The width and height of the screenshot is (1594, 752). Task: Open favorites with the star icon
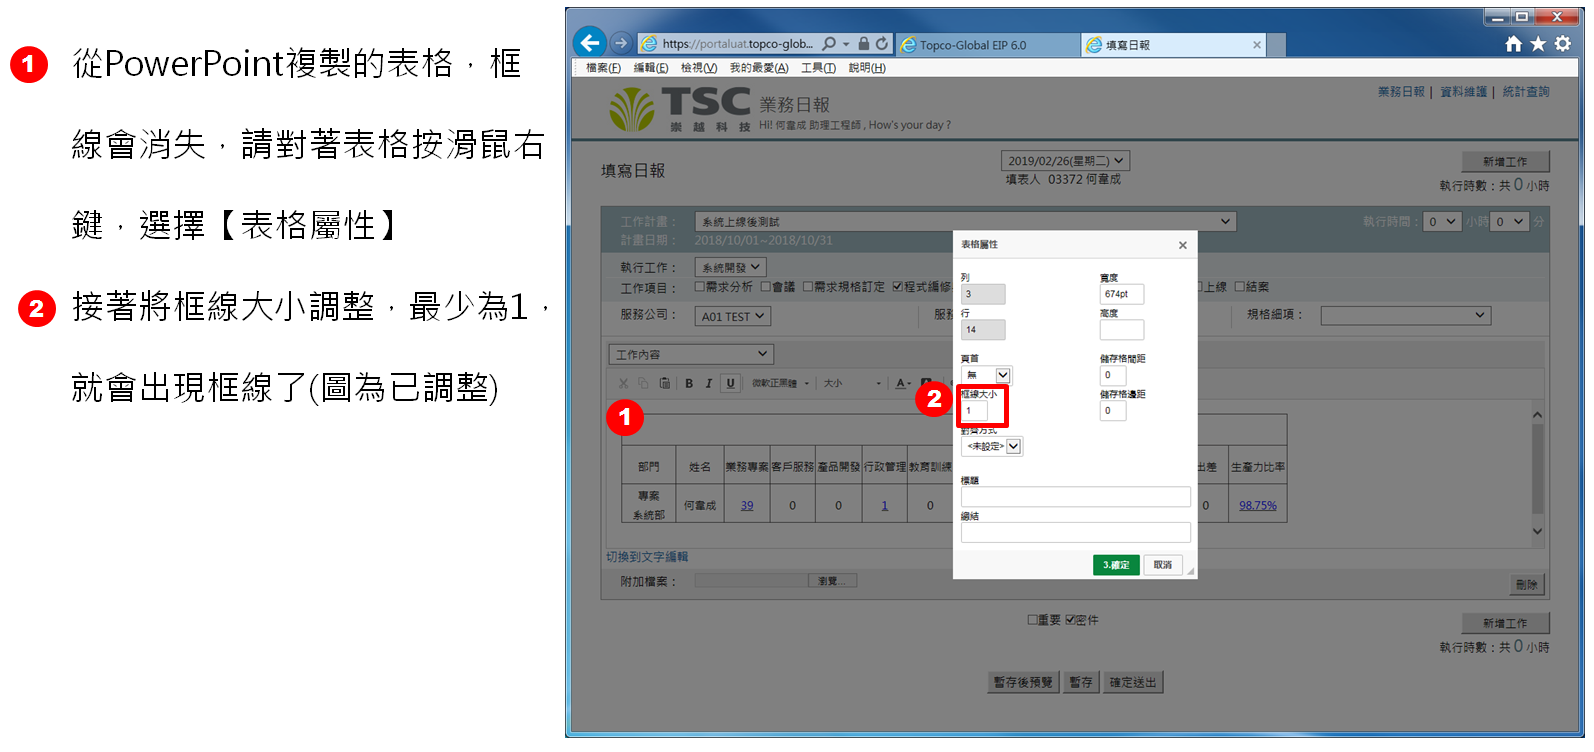(1538, 44)
